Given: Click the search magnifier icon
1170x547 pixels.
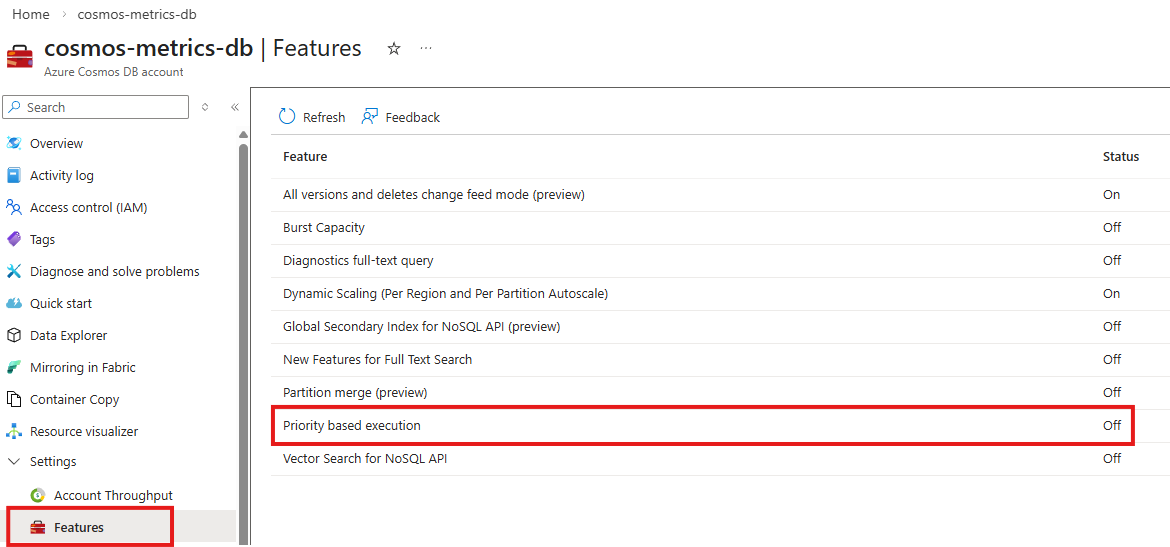Looking at the screenshot, I should pos(15,107).
